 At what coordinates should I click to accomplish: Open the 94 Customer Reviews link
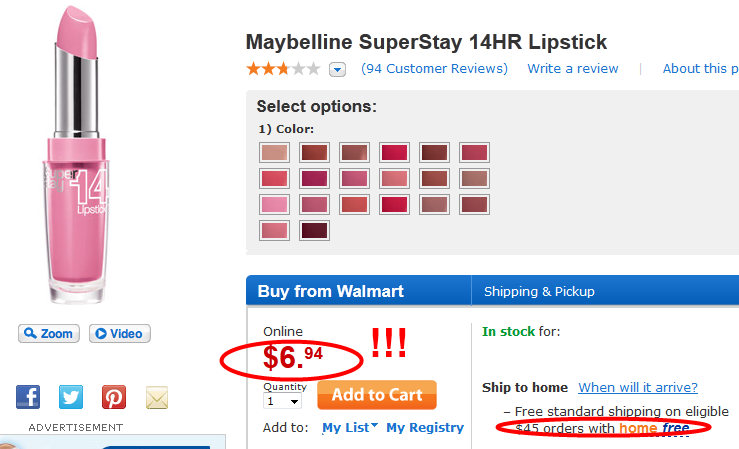tap(435, 69)
